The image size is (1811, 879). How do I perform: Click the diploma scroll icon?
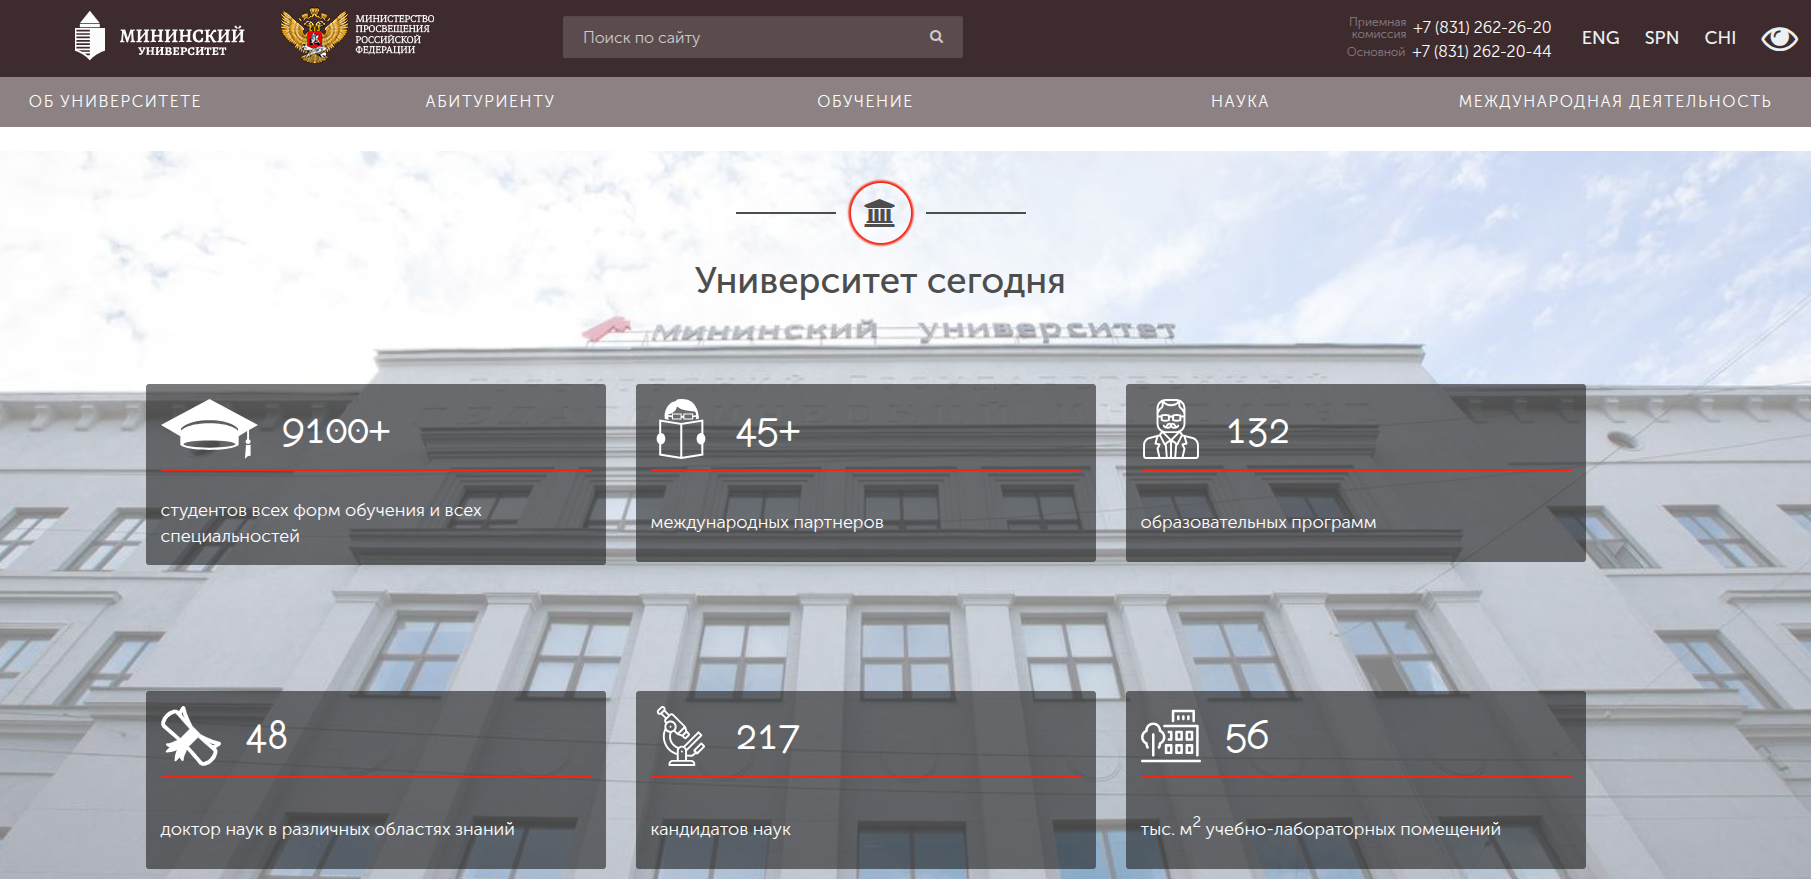click(x=190, y=737)
